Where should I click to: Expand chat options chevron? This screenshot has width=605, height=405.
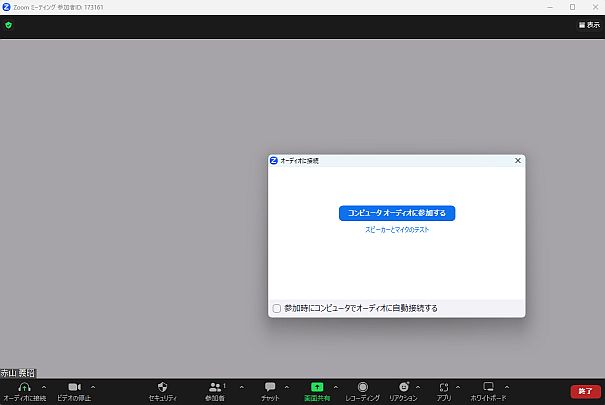(x=287, y=387)
